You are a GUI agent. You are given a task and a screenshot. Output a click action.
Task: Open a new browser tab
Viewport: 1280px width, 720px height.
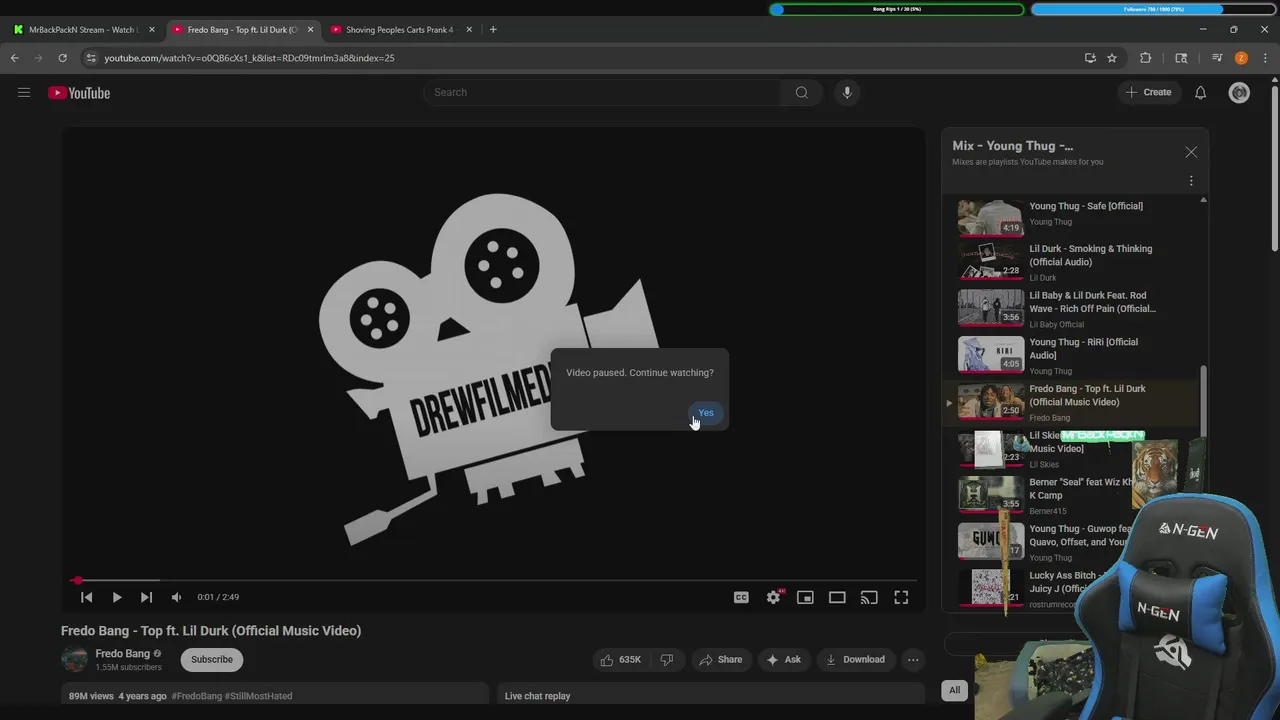493,30
